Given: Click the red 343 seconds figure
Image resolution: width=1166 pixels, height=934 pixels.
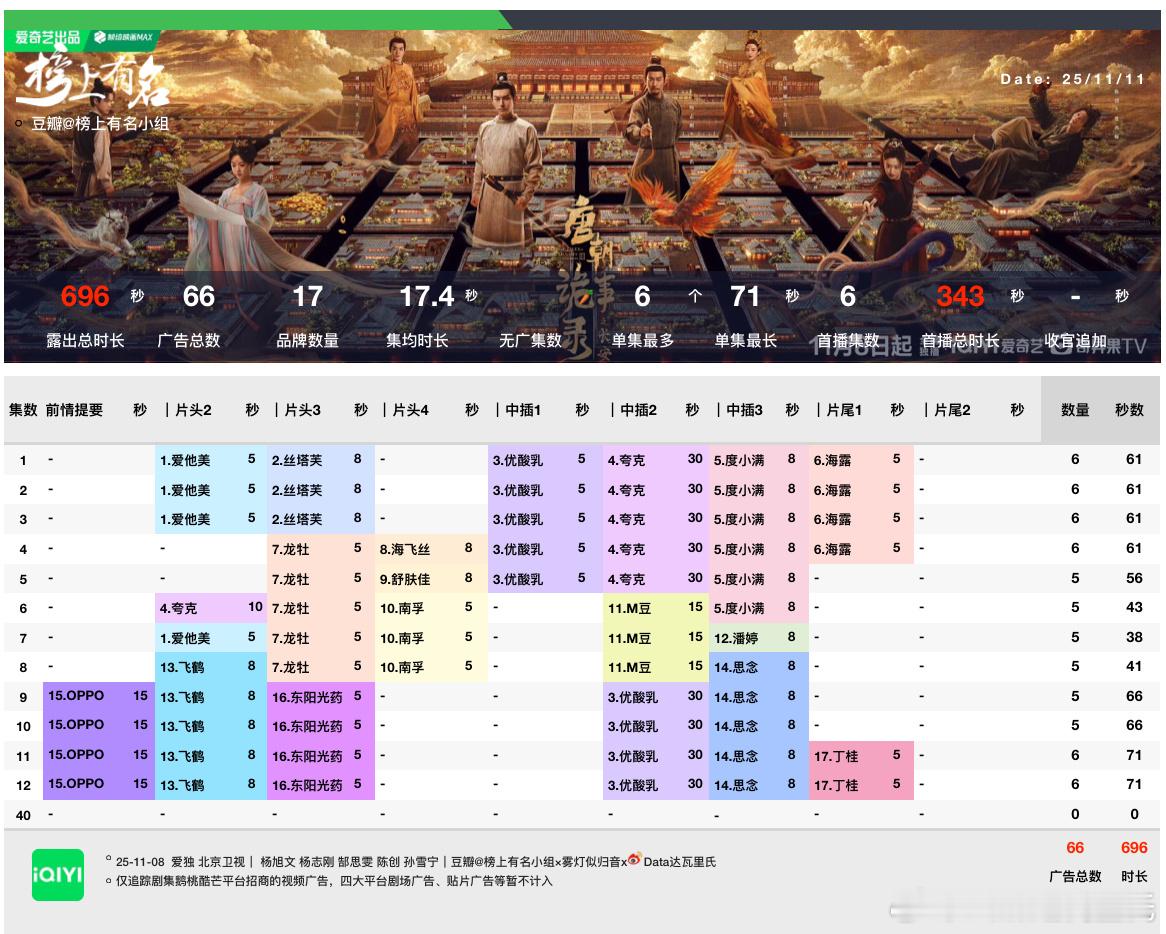Looking at the screenshot, I should [x=960, y=297].
